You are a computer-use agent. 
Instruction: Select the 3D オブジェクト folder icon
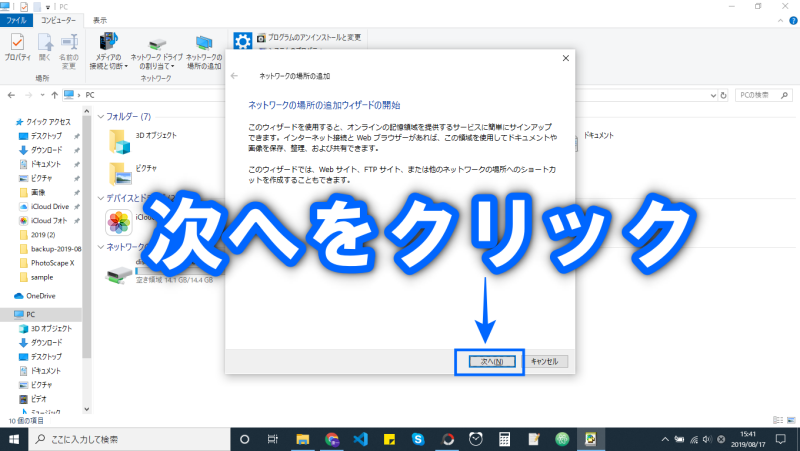119,137
